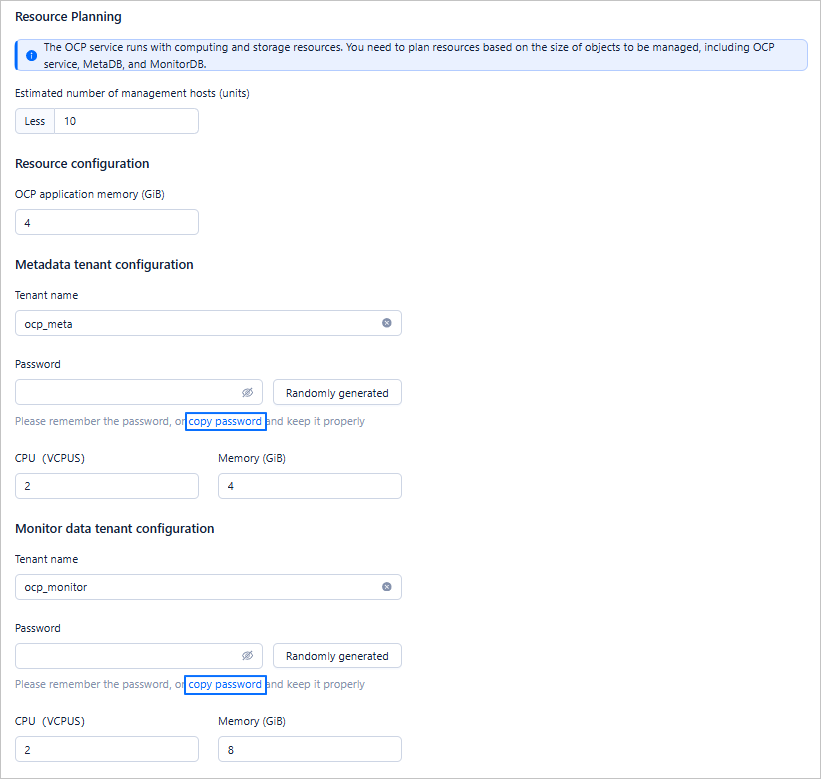Open the Less selector for management hosts
Image resolution: width=821 pixels, height=779 pixels.
35,121
